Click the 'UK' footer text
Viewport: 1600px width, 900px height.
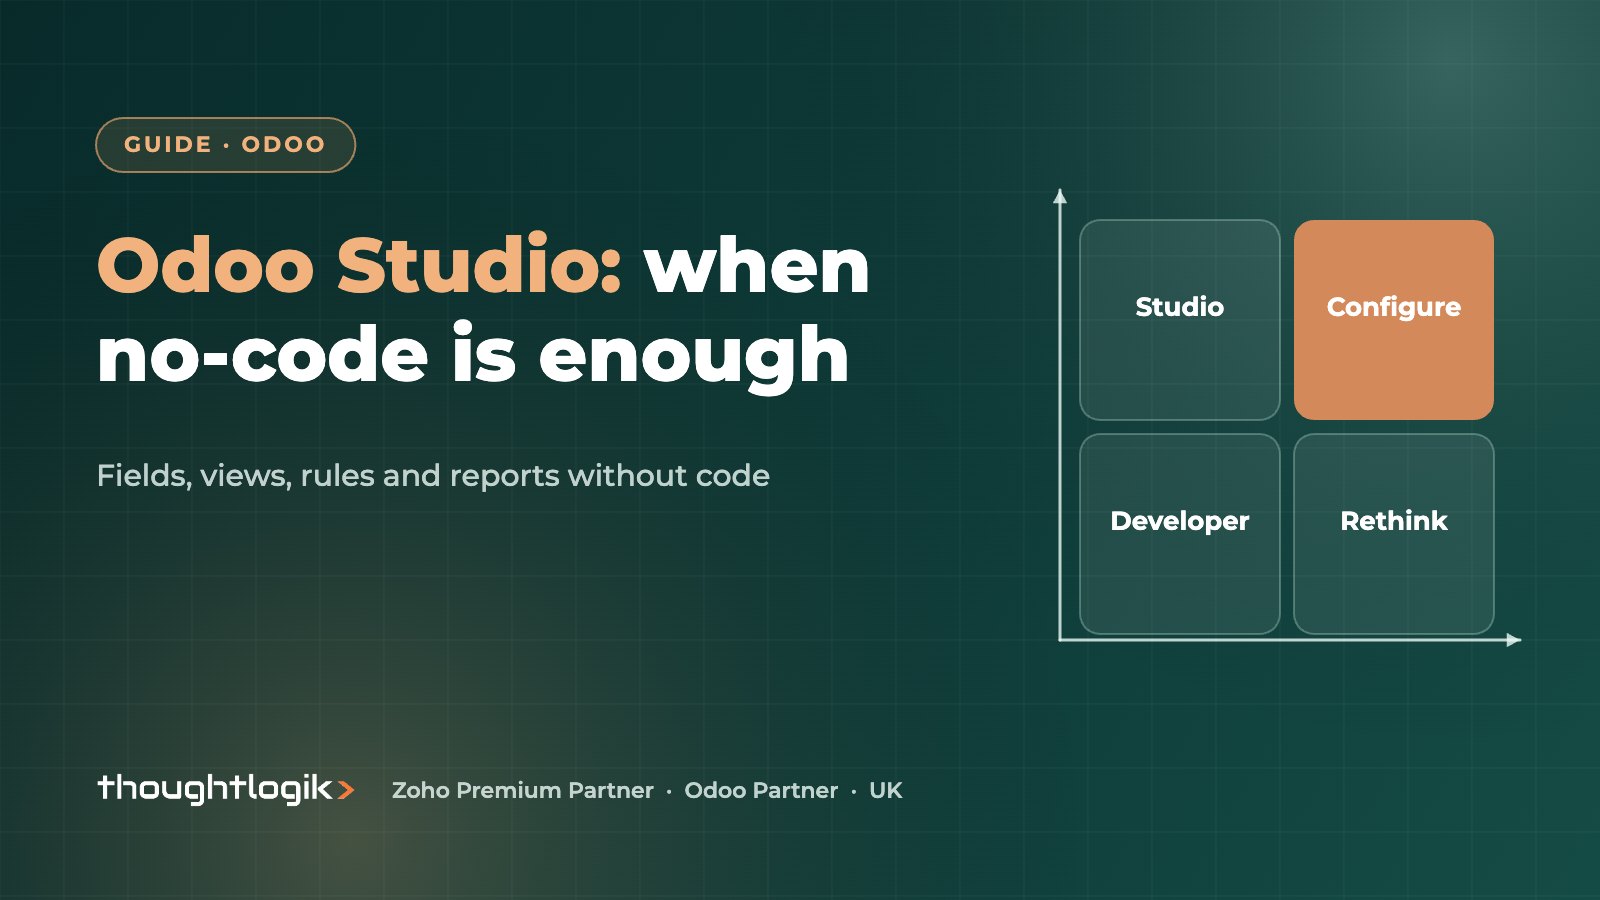coord(886,790)
